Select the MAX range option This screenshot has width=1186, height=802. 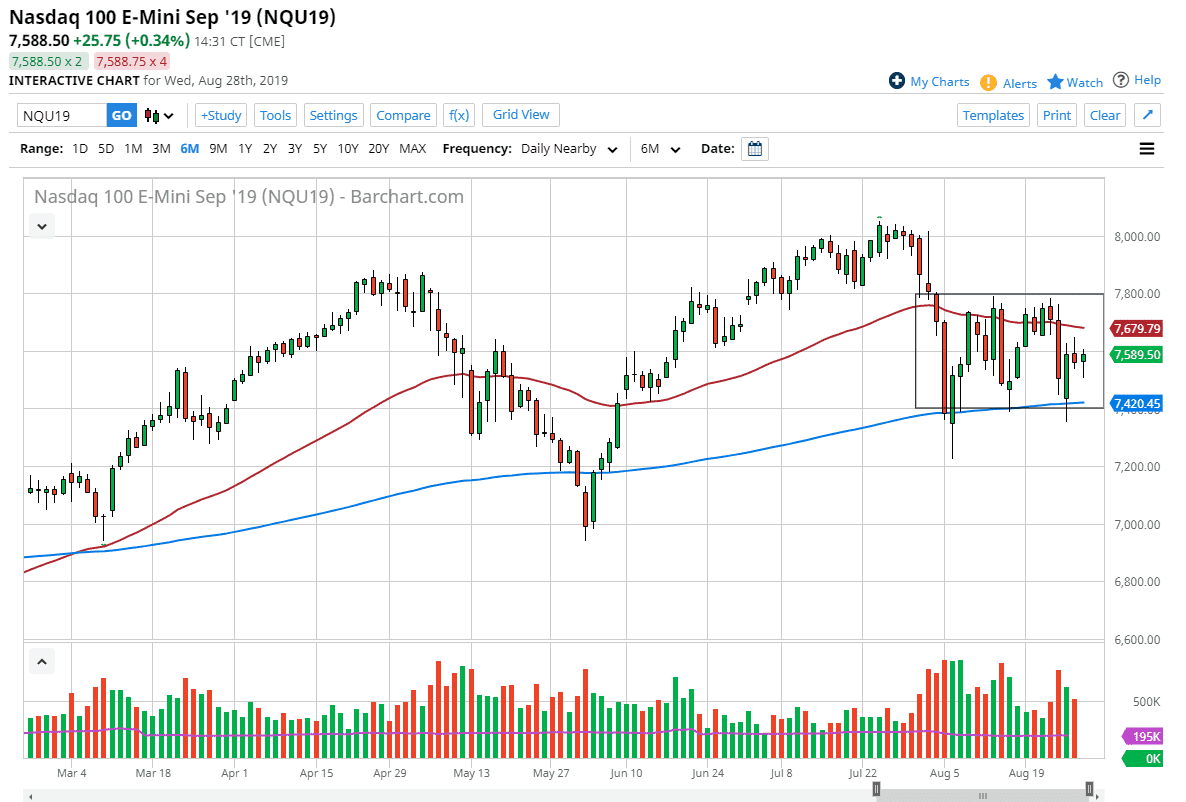(x=412, y=148)
